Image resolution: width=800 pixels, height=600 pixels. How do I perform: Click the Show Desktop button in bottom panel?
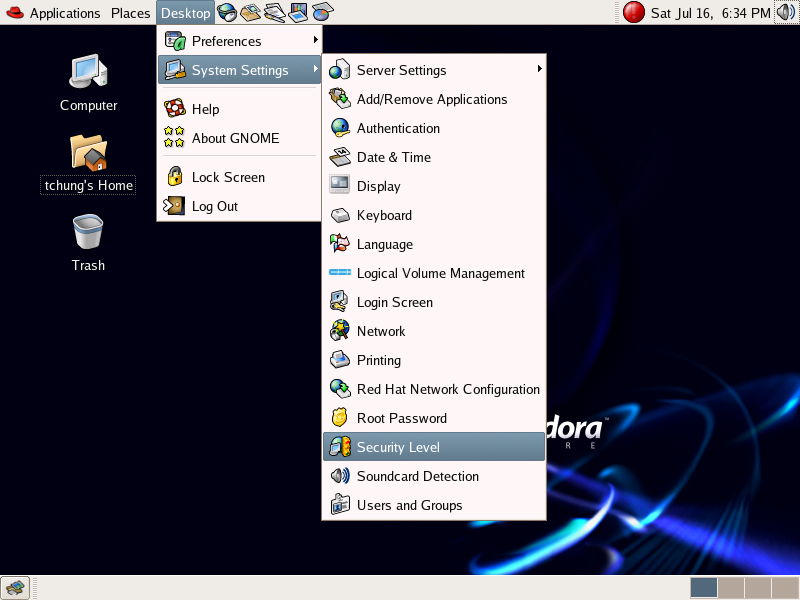point(15,588)
